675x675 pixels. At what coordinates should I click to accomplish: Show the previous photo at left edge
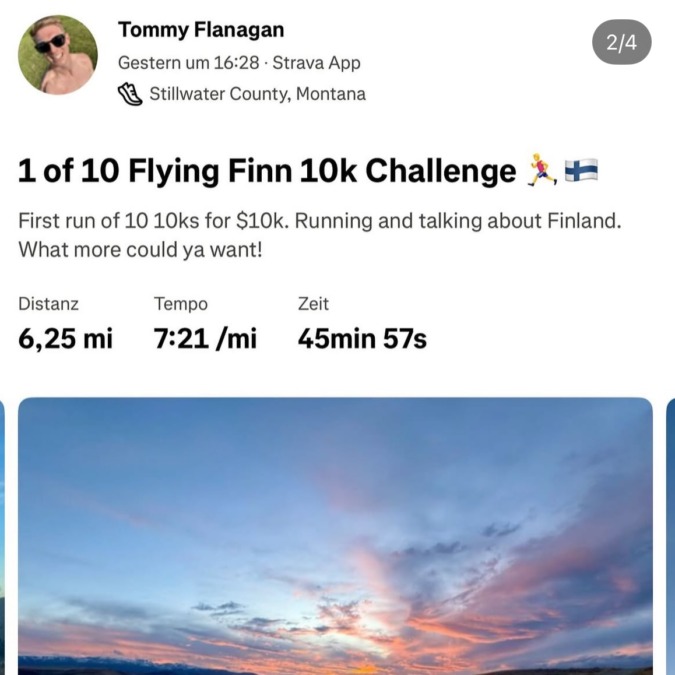coord(3,535)
